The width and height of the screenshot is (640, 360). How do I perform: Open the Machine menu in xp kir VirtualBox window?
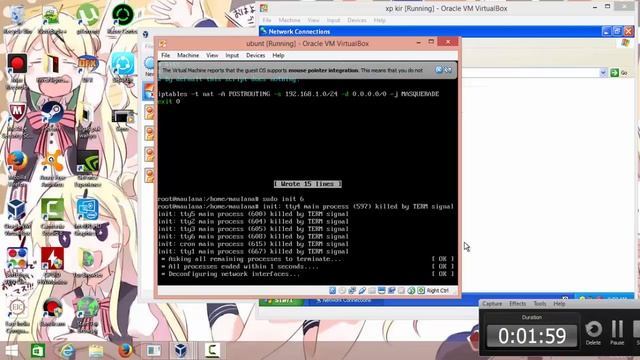coord(289,20)
